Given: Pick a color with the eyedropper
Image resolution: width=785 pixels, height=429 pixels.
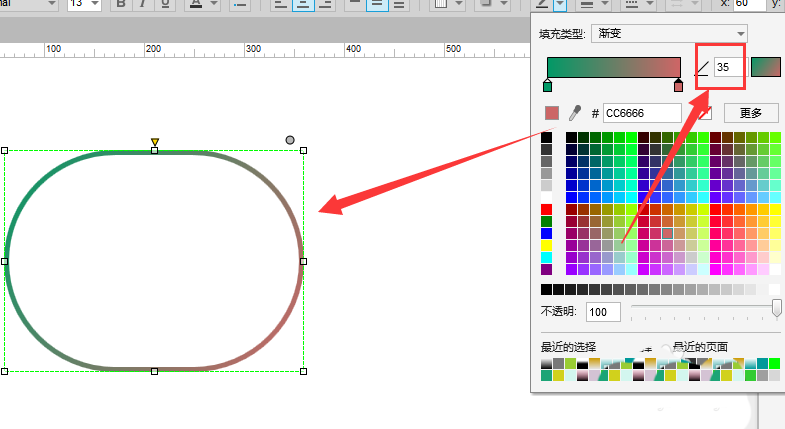Looking at the screenshot, I should (575, 113).
